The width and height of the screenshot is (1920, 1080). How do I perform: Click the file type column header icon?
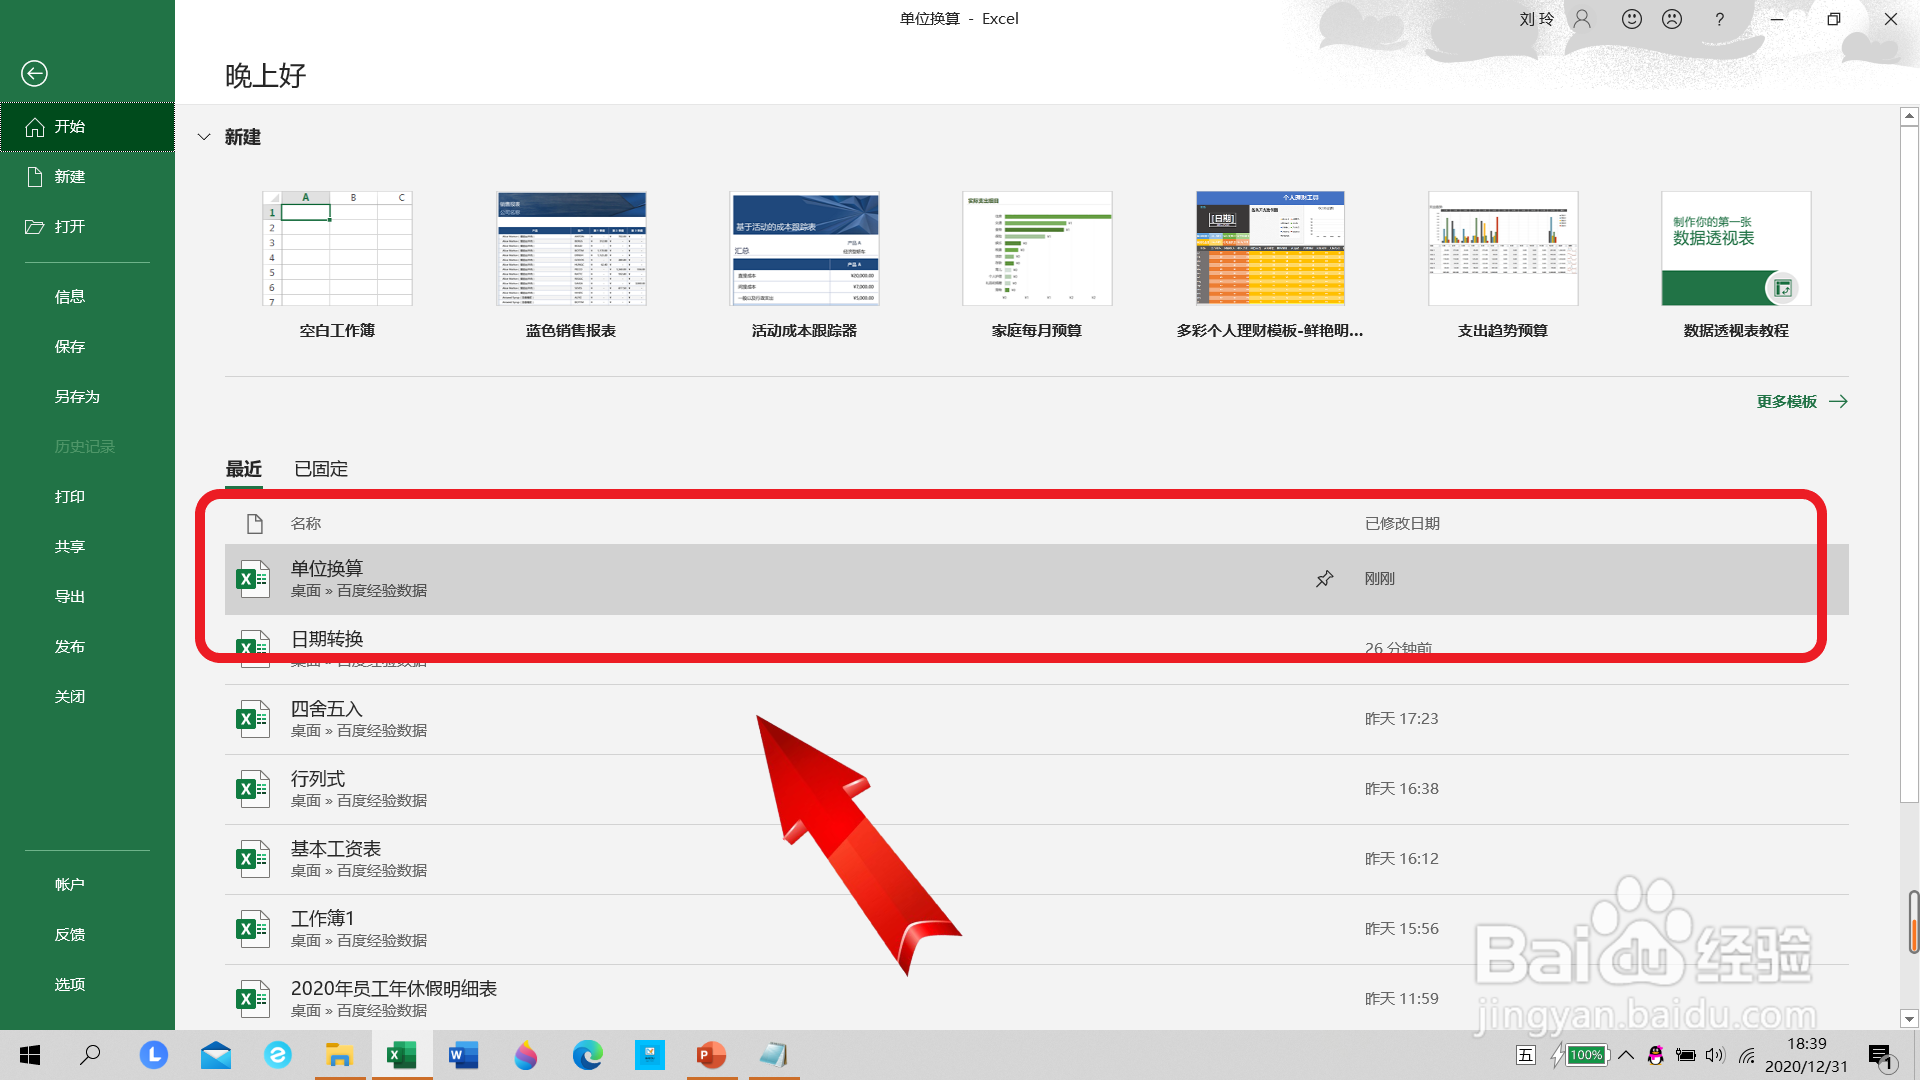(254, 523)
